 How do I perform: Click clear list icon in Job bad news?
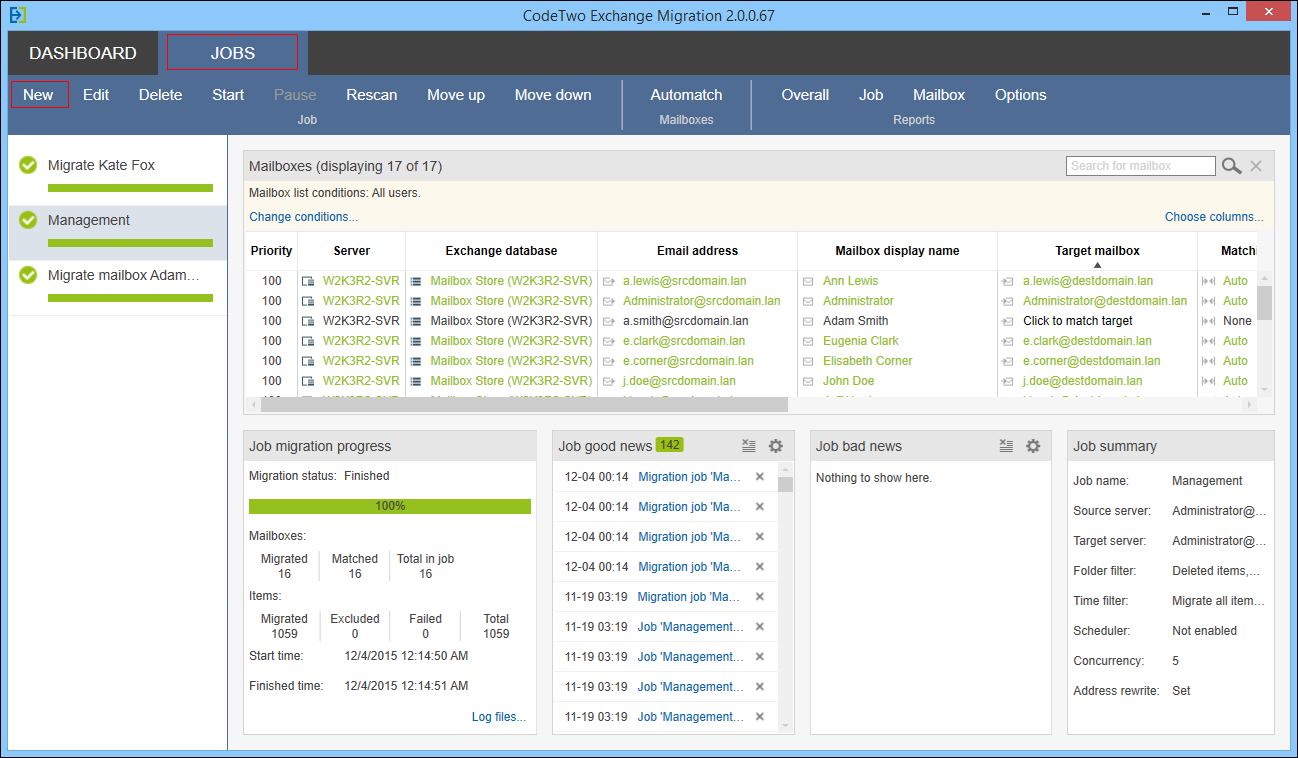pos(1006,446)
